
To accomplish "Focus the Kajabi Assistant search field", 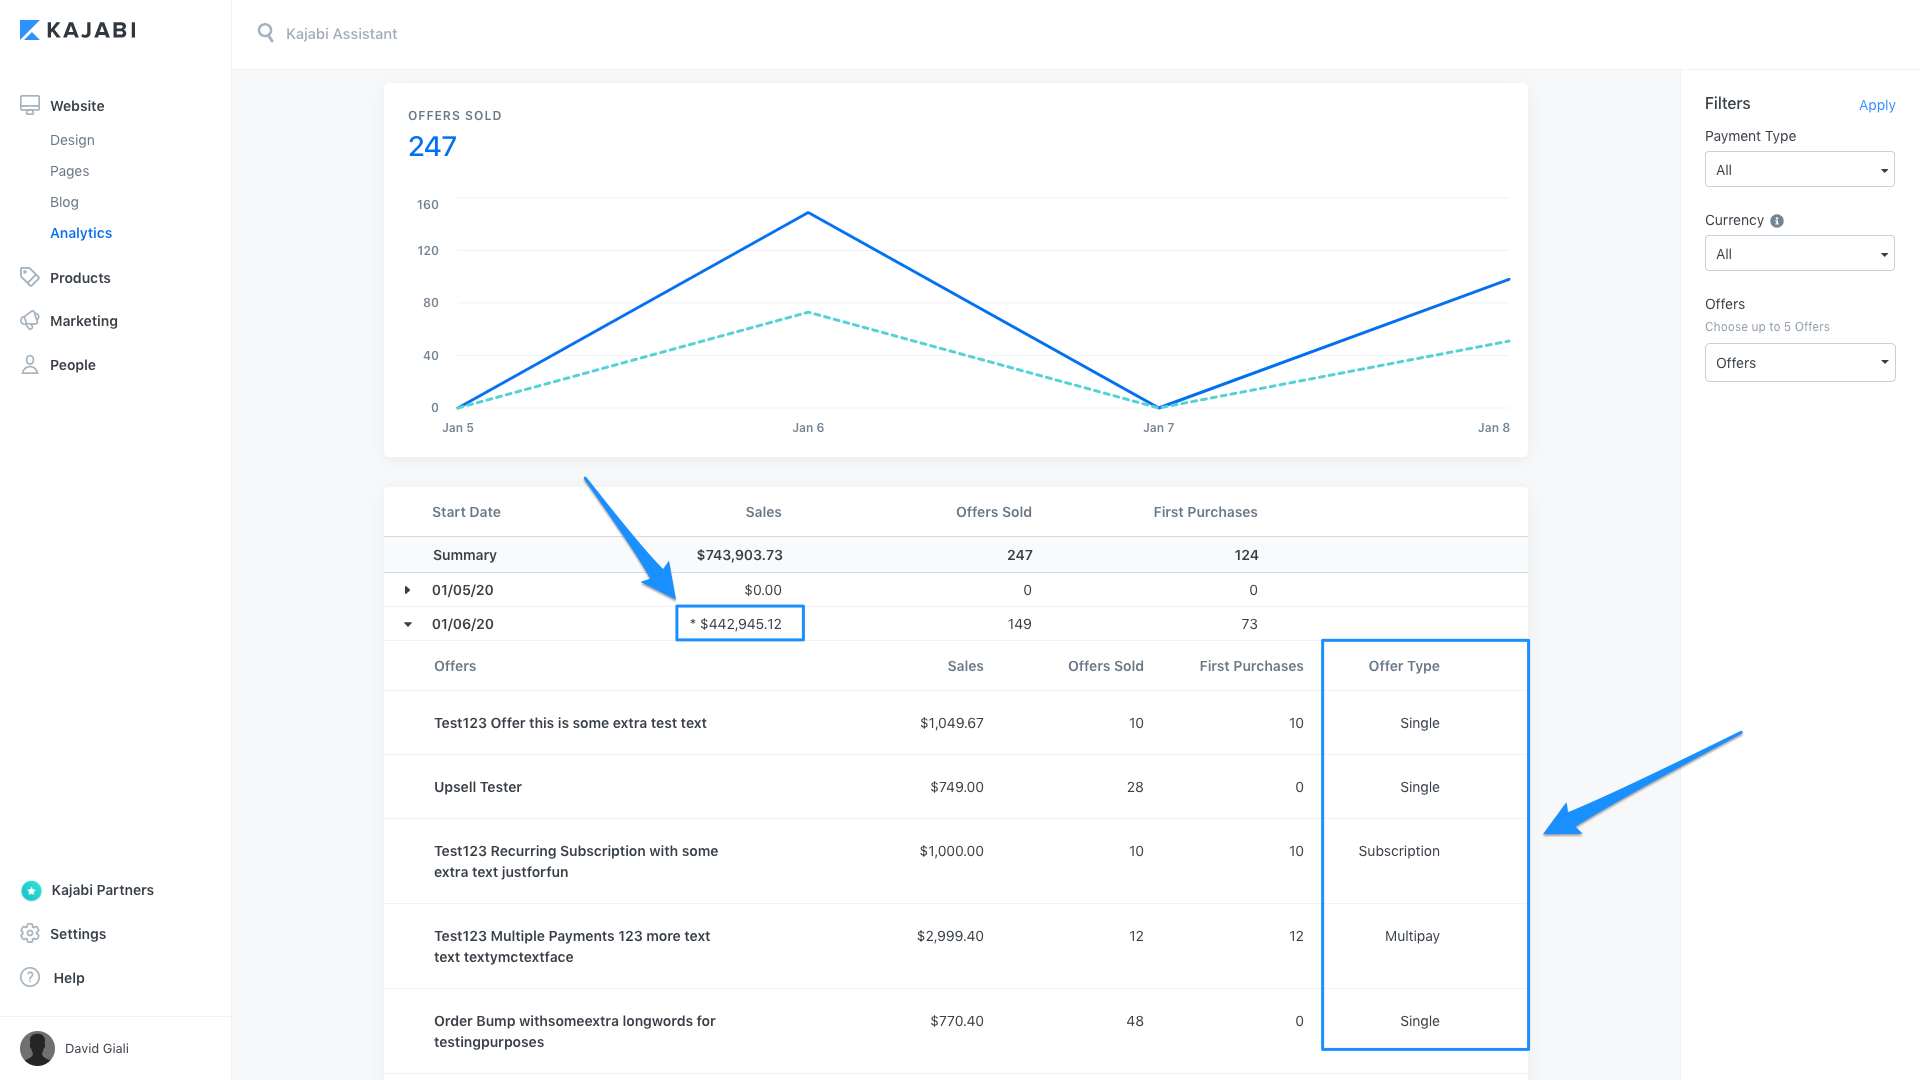I will click(341, 34).
